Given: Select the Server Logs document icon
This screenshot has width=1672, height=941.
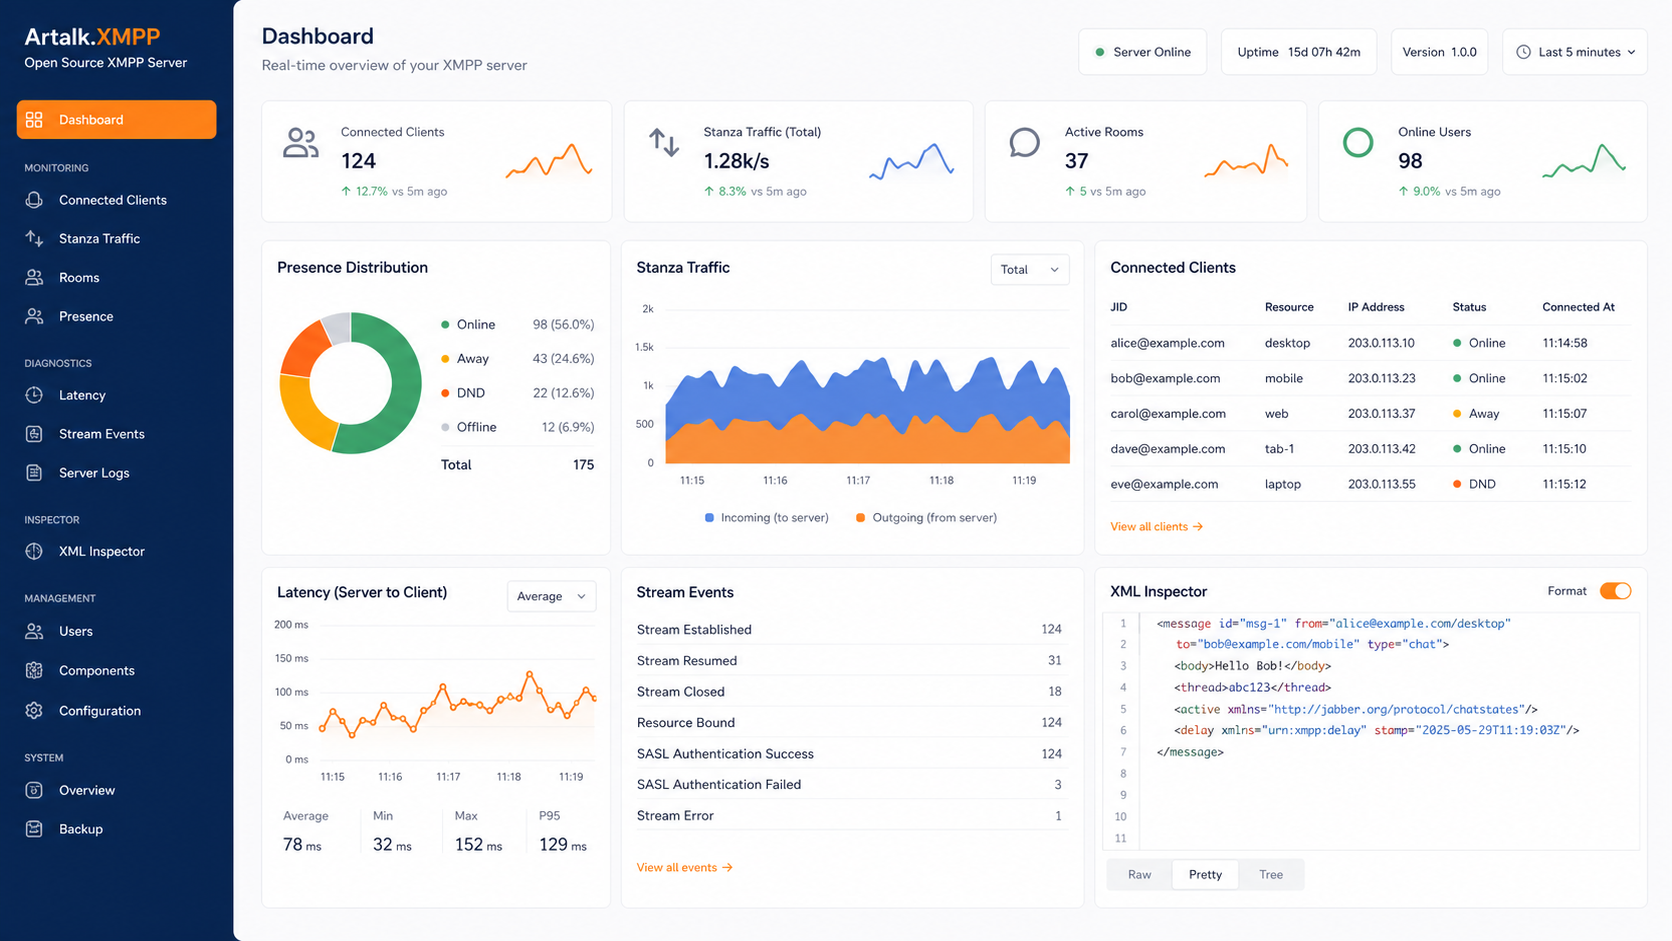Looking at the screenshot, I should coord(34,473).
